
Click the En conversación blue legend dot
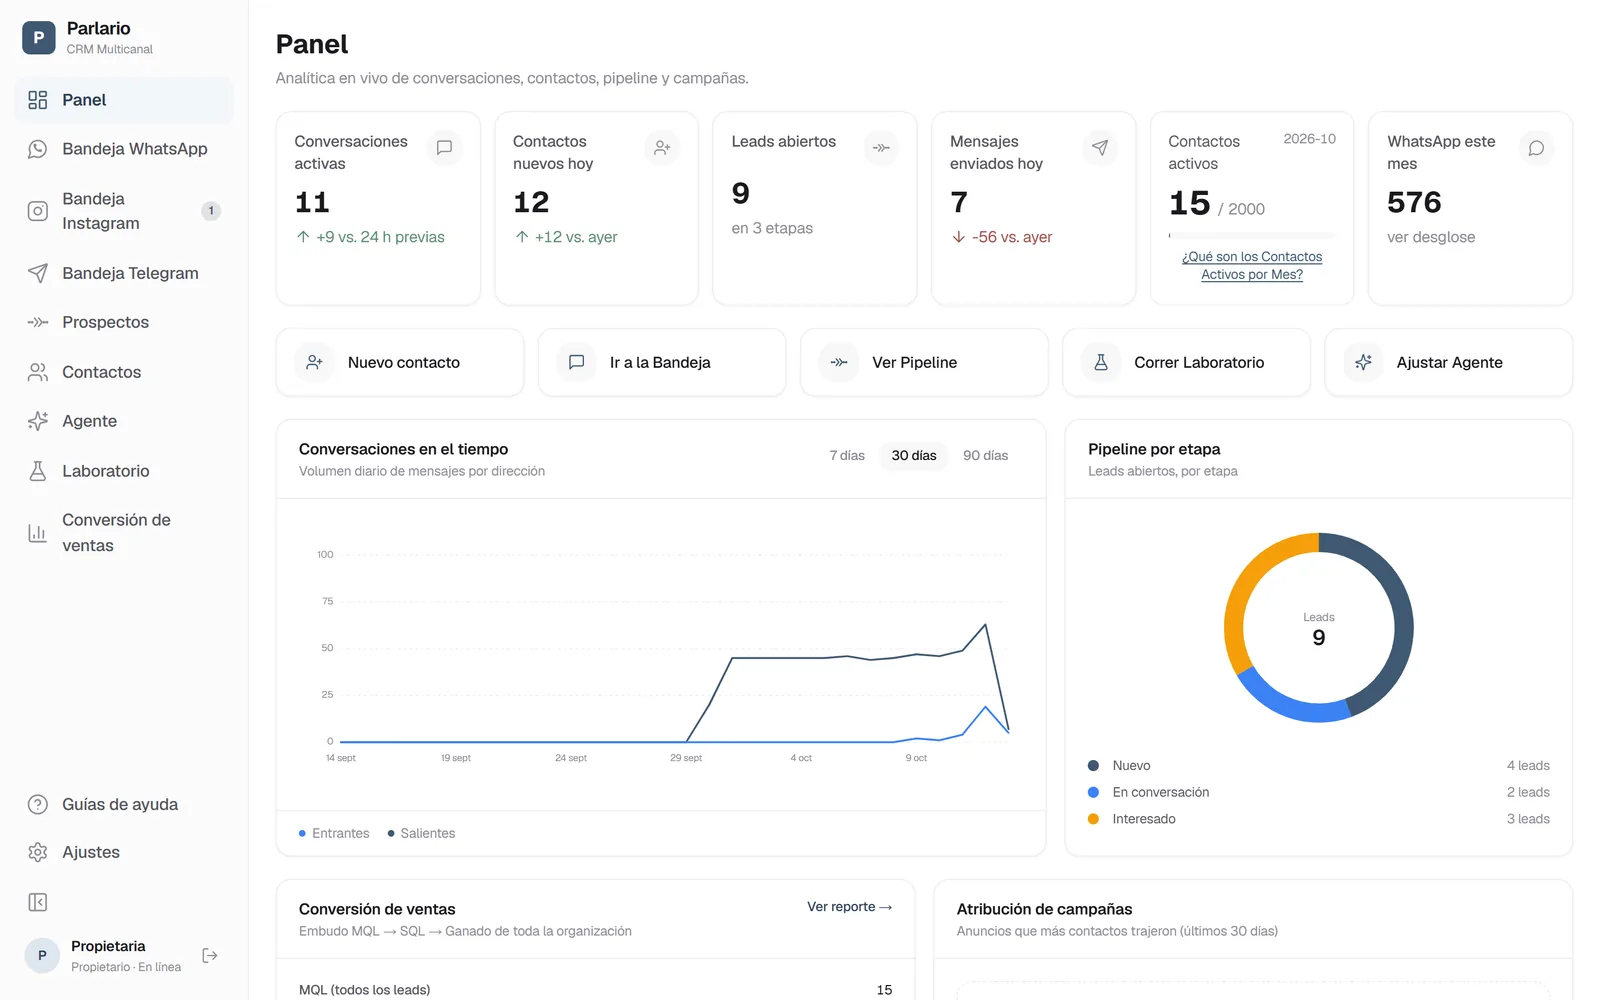1093,792
